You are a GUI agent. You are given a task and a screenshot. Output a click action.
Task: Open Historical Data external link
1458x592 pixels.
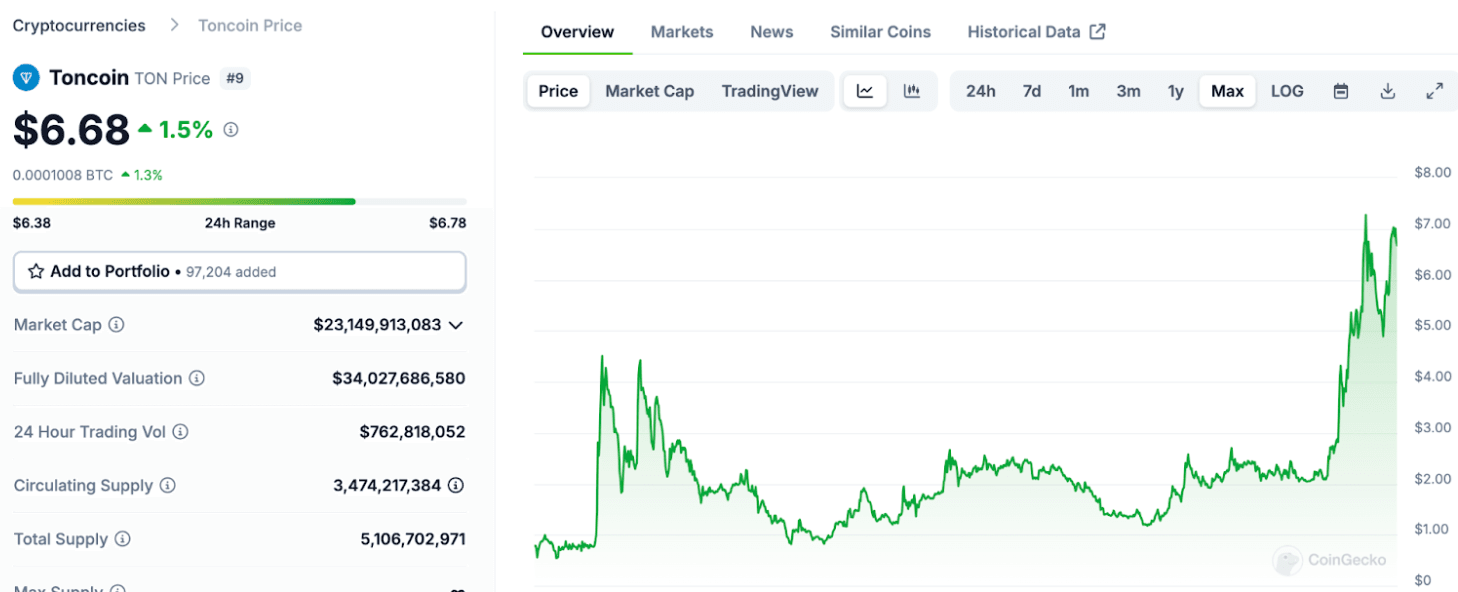[1036, 32]
